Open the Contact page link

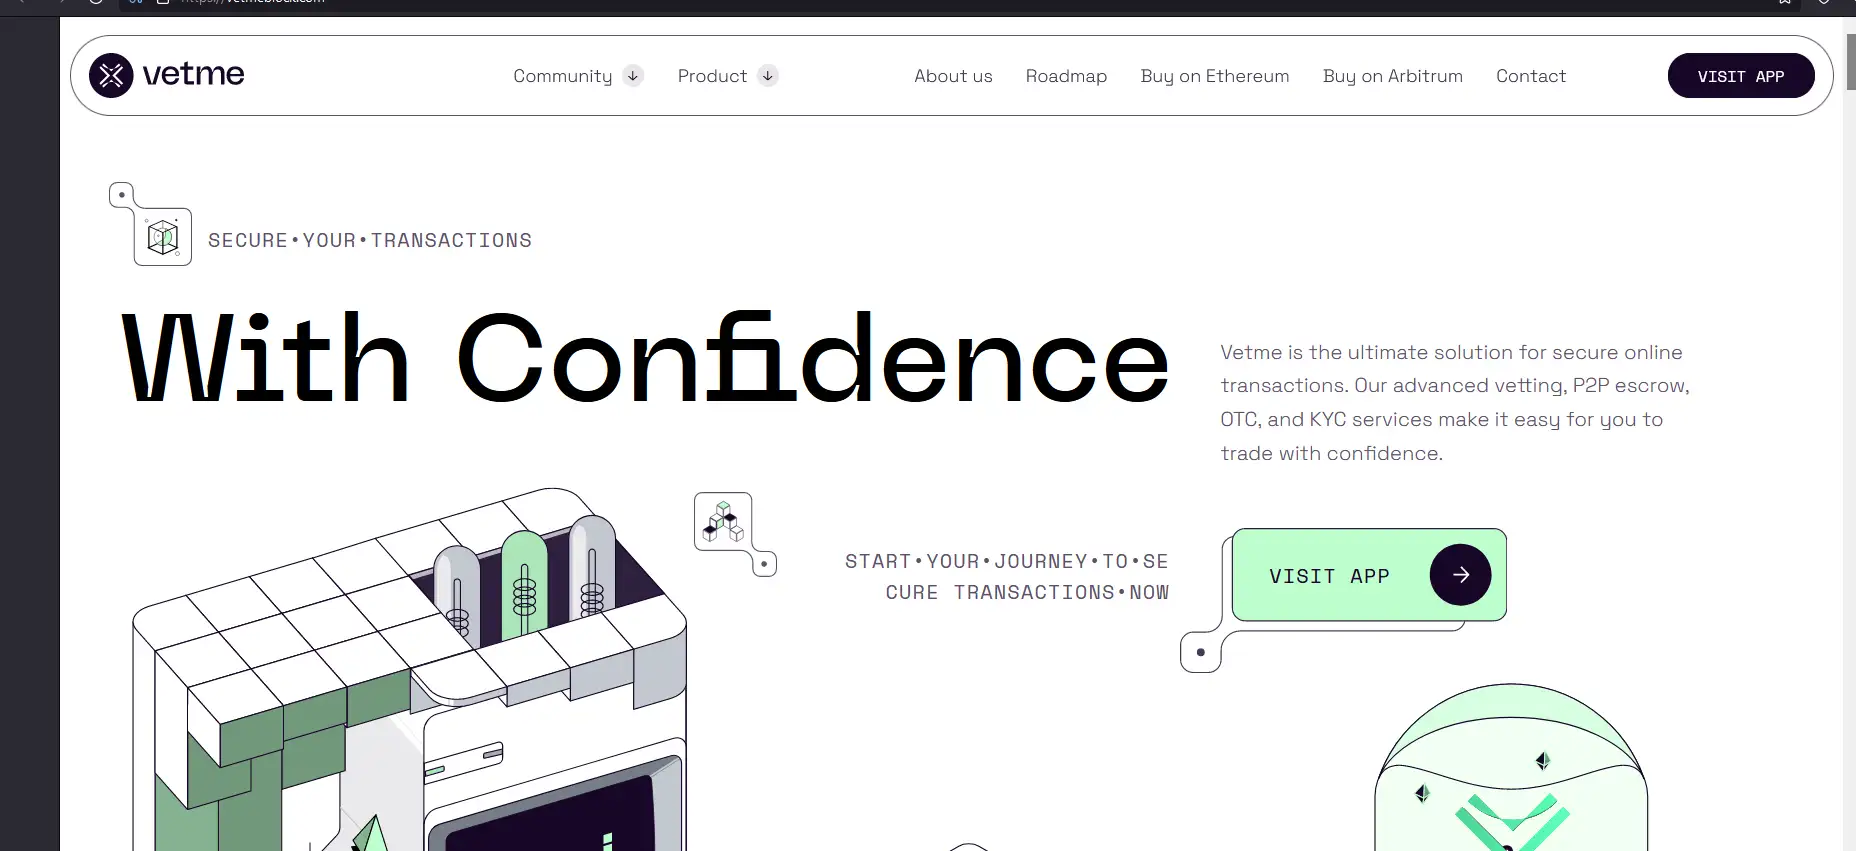(1530, 76)
